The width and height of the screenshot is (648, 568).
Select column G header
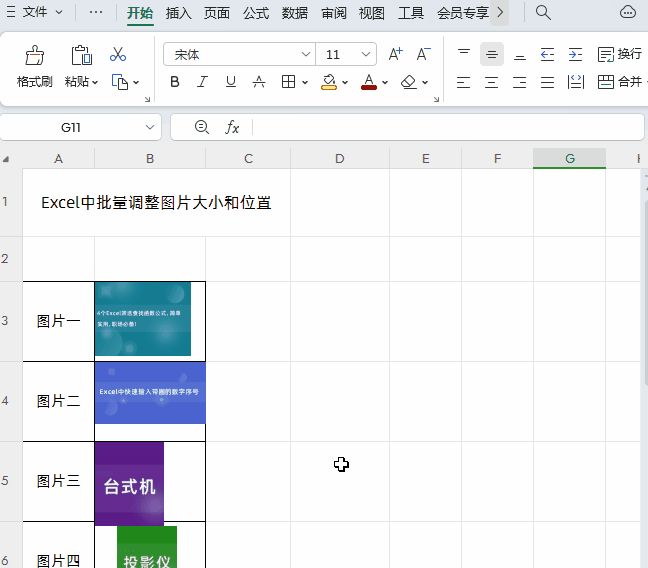[x=569, y=158]
